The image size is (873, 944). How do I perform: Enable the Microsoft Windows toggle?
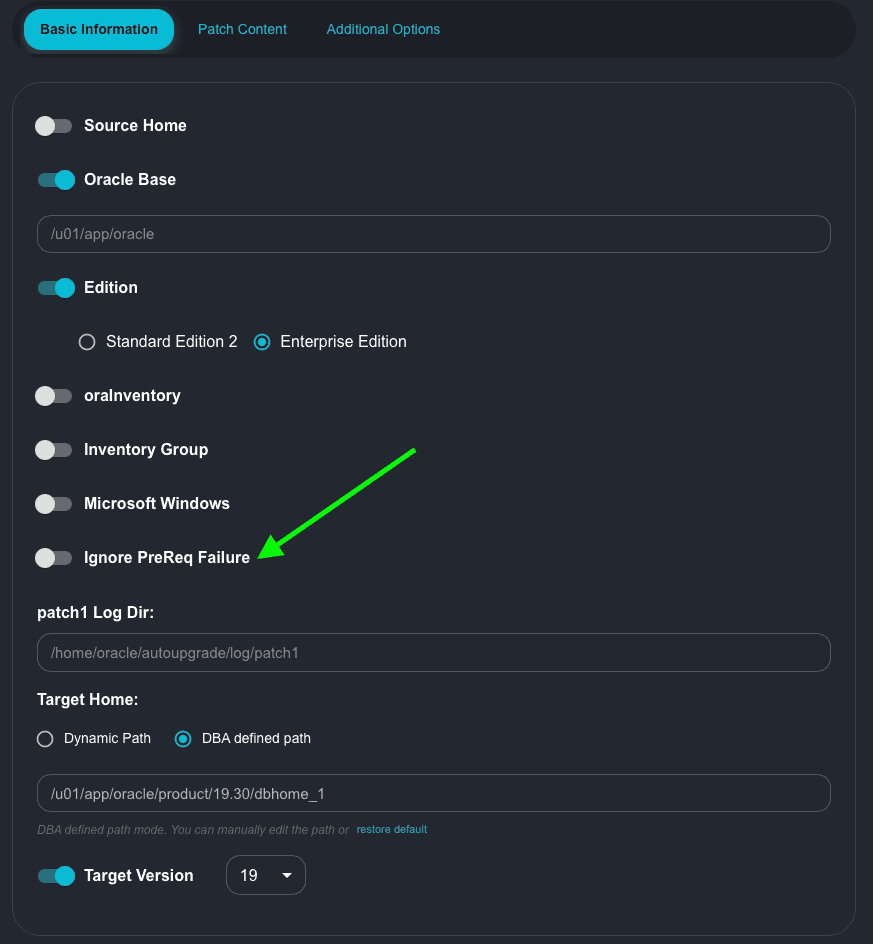[x=54, y=504]
